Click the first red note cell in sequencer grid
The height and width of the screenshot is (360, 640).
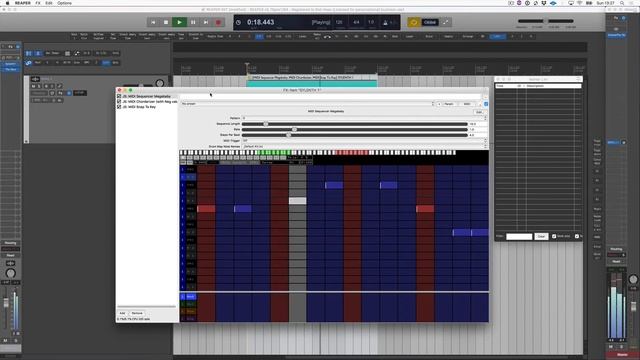pos(206,209)
